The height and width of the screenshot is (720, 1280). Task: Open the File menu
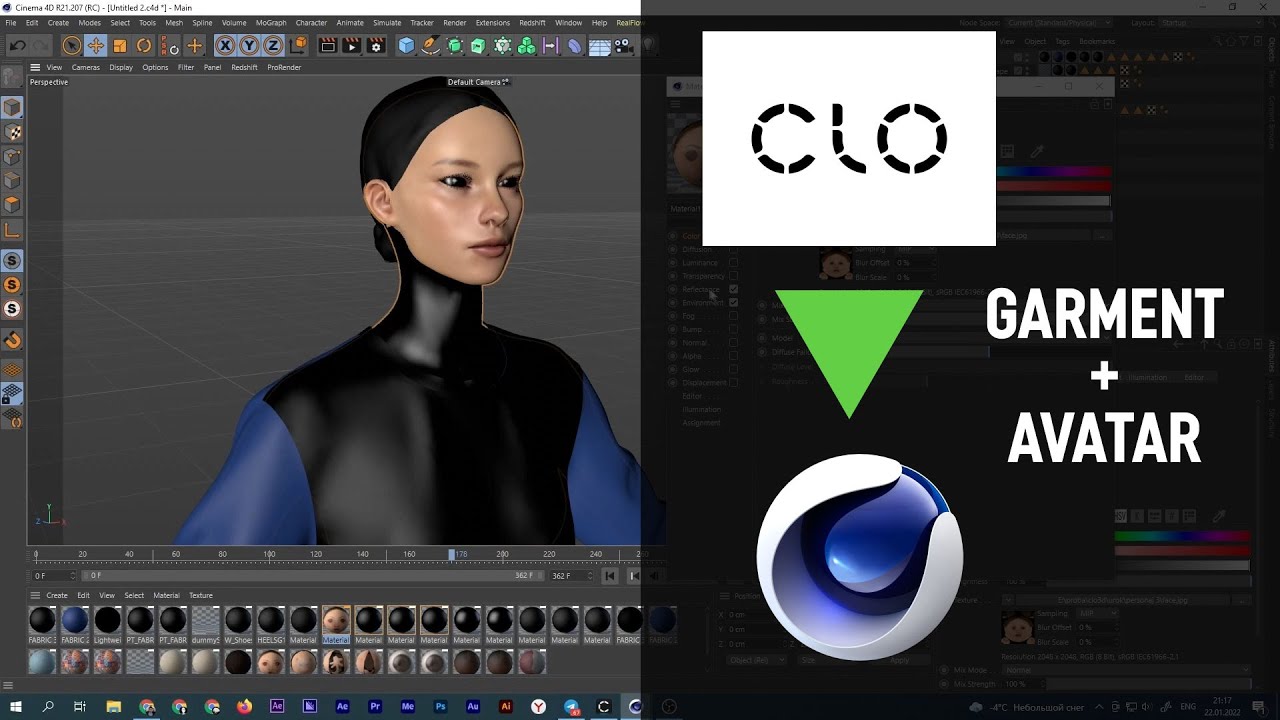10,22
